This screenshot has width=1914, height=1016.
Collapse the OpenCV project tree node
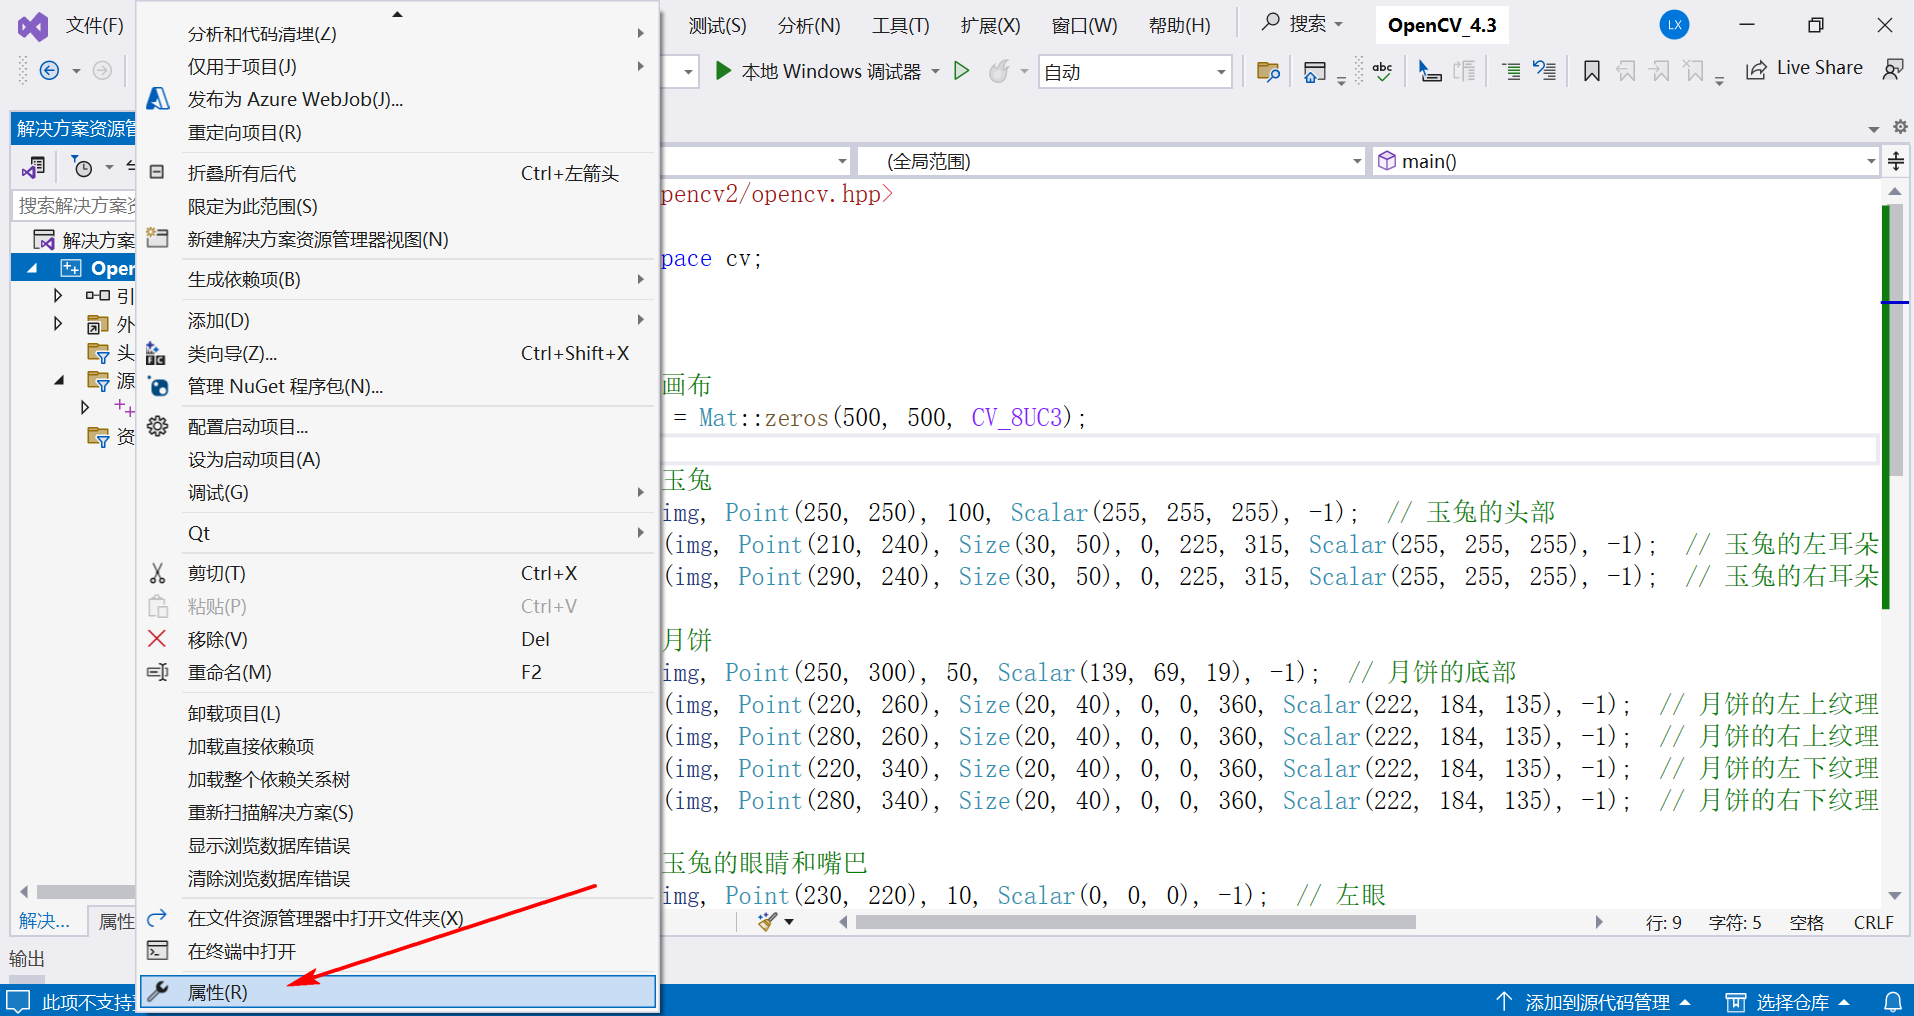32,268
